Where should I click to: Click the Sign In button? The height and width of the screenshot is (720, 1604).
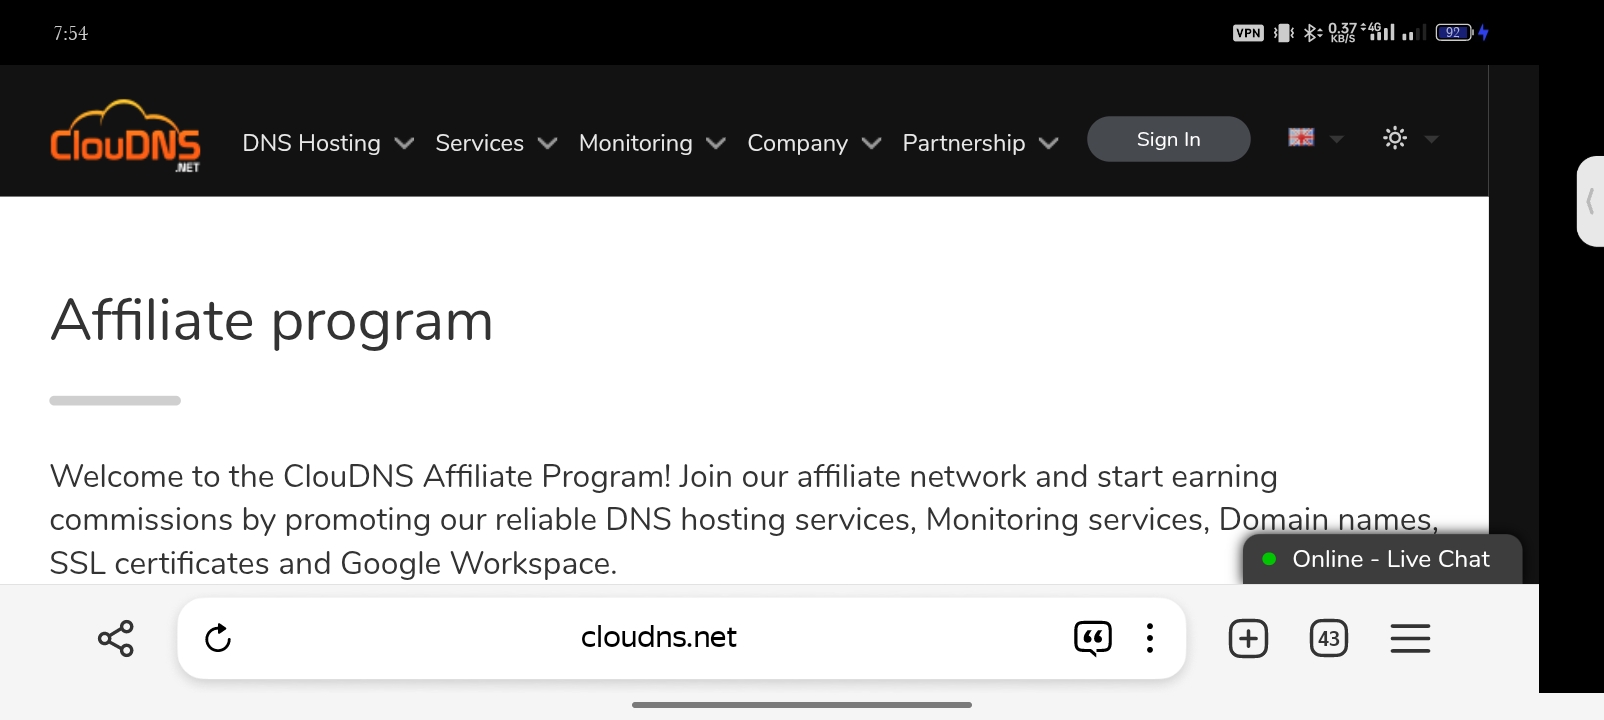tap(1168, 139)
